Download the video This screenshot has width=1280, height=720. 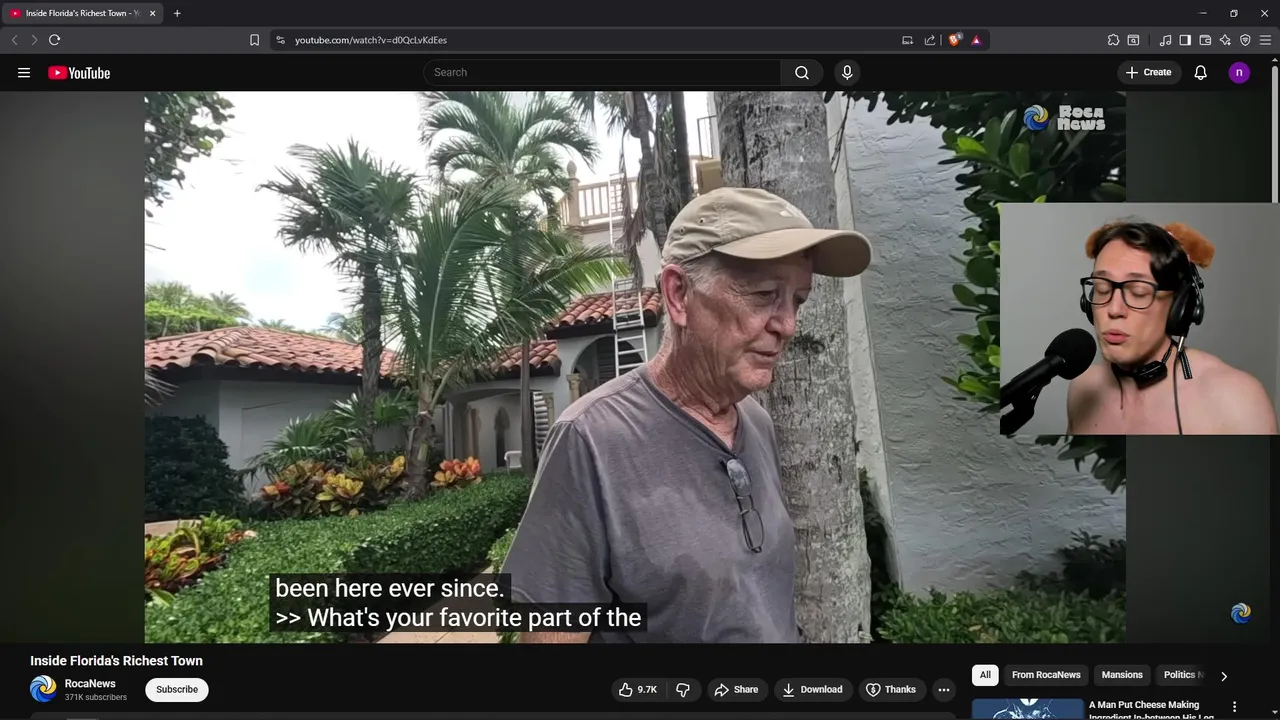coord(812,689)
